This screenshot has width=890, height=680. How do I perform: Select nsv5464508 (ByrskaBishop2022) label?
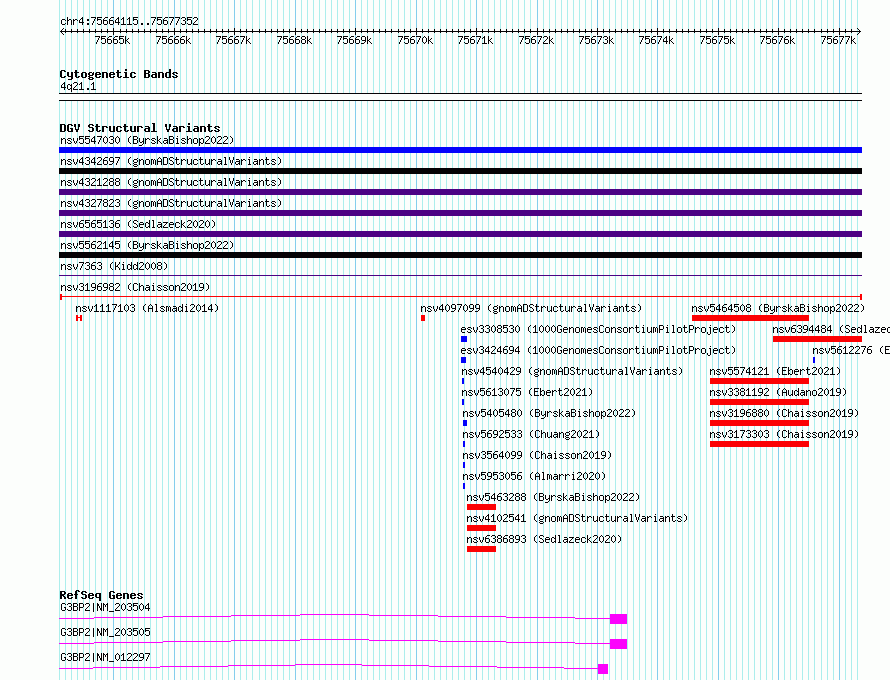[778, 308]
